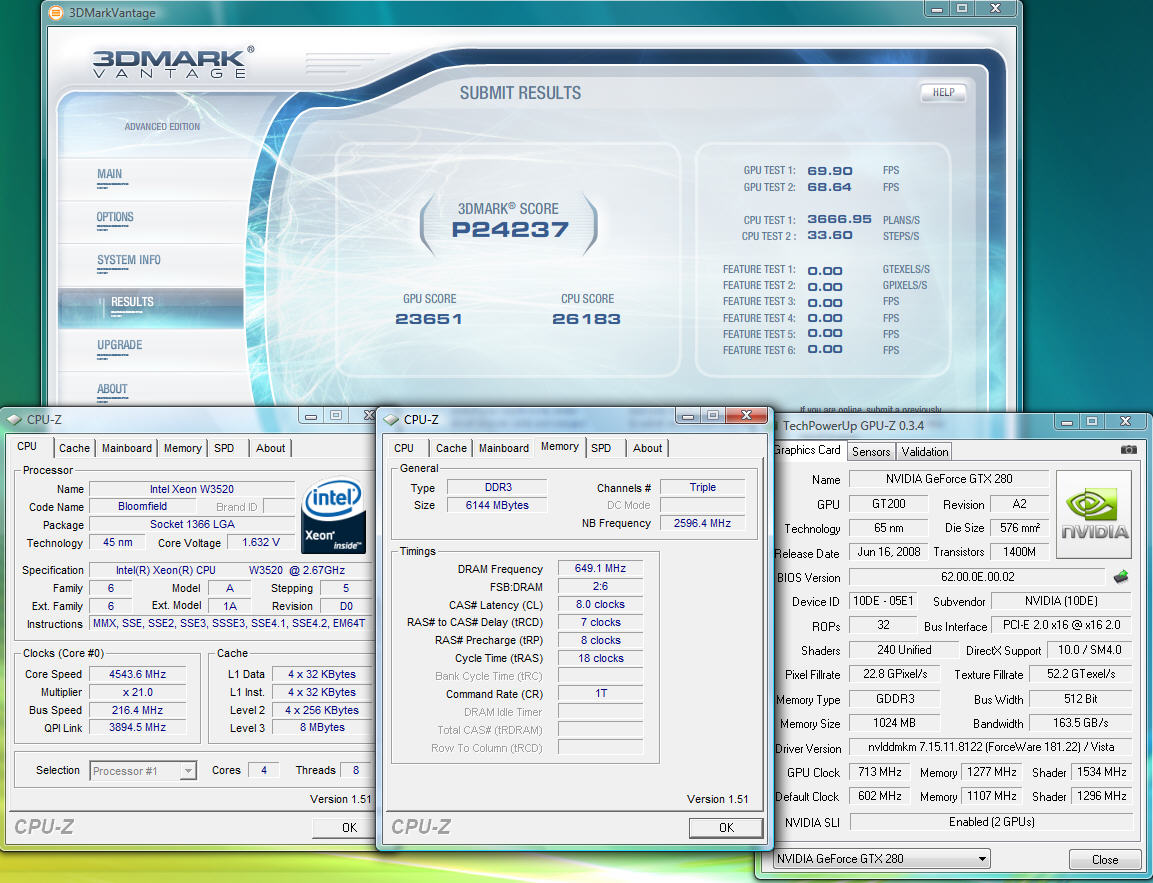Switch to CPU tab in front CPU-Z
This screenshot has width=1153, height=883.
pyautogui.click(x=404, y=448)
